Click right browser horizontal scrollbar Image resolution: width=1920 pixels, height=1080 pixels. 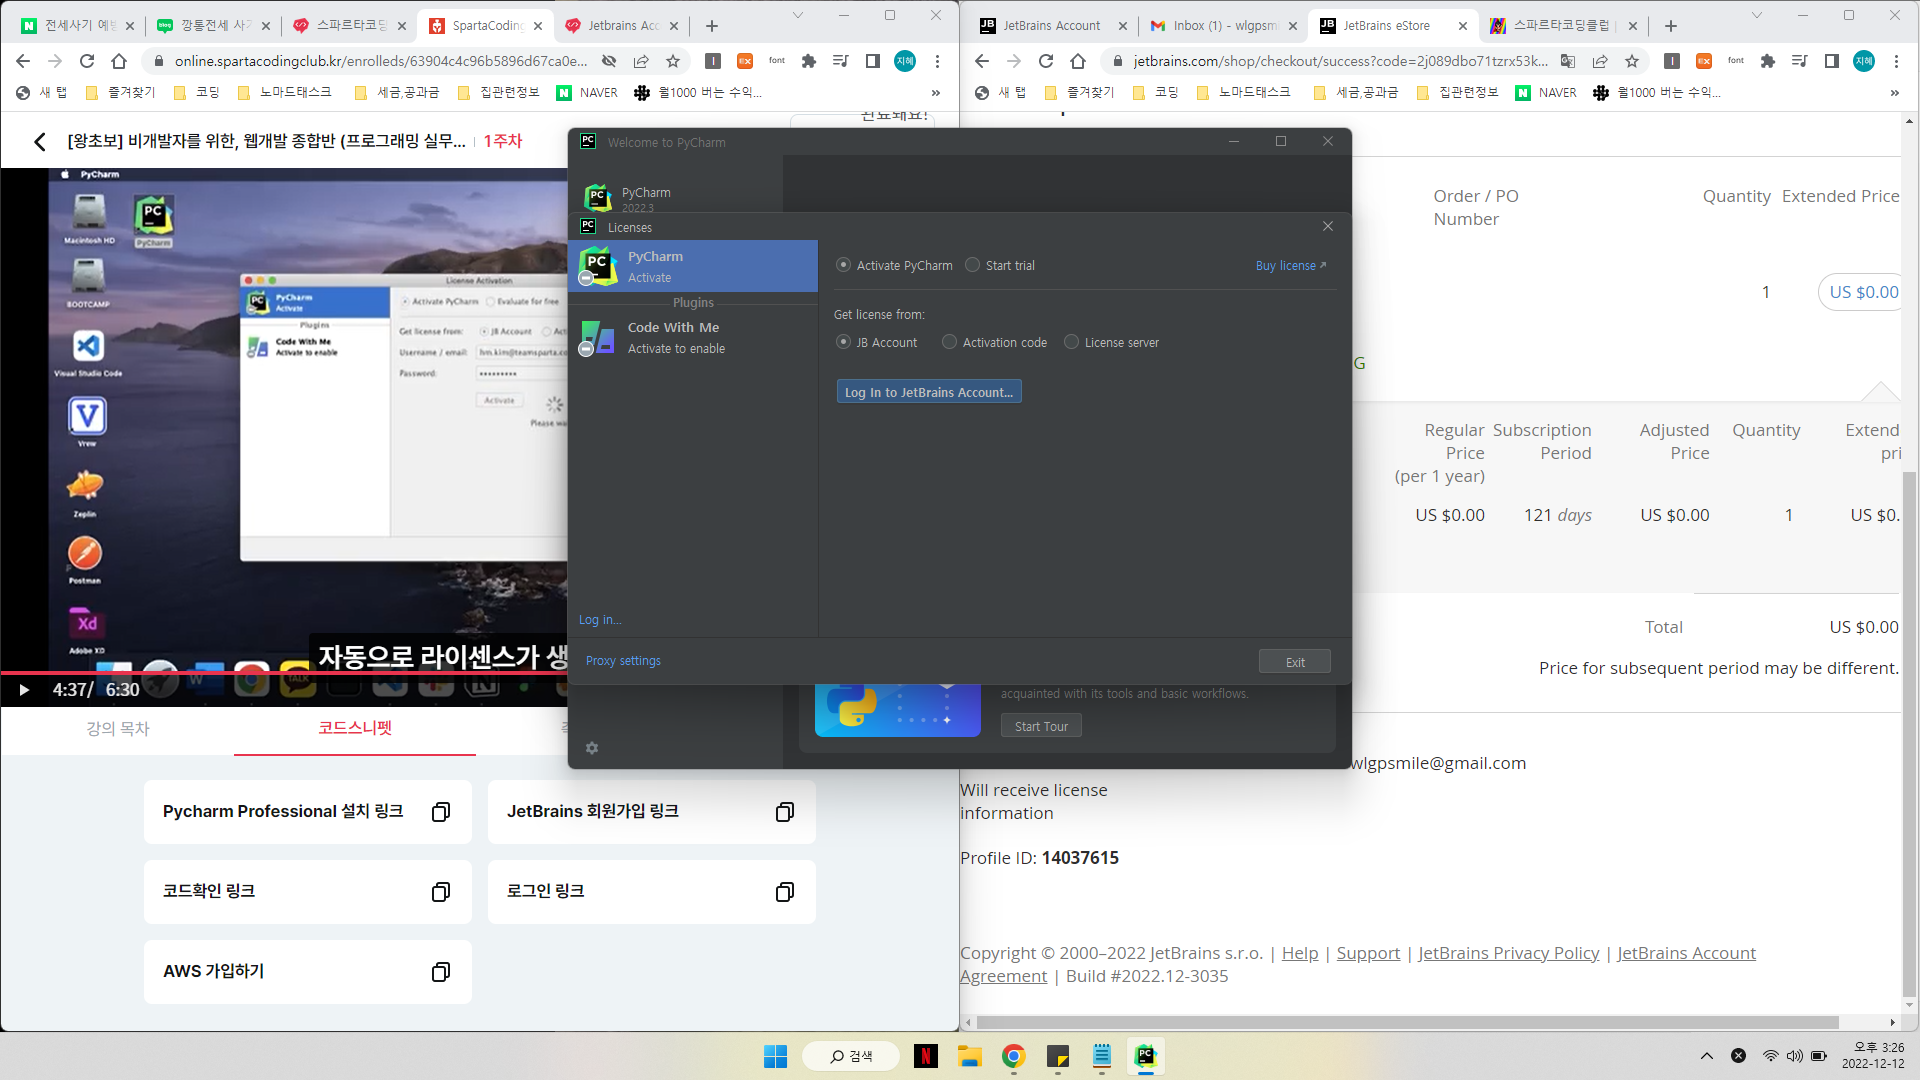click(x=1406, y=1023)
